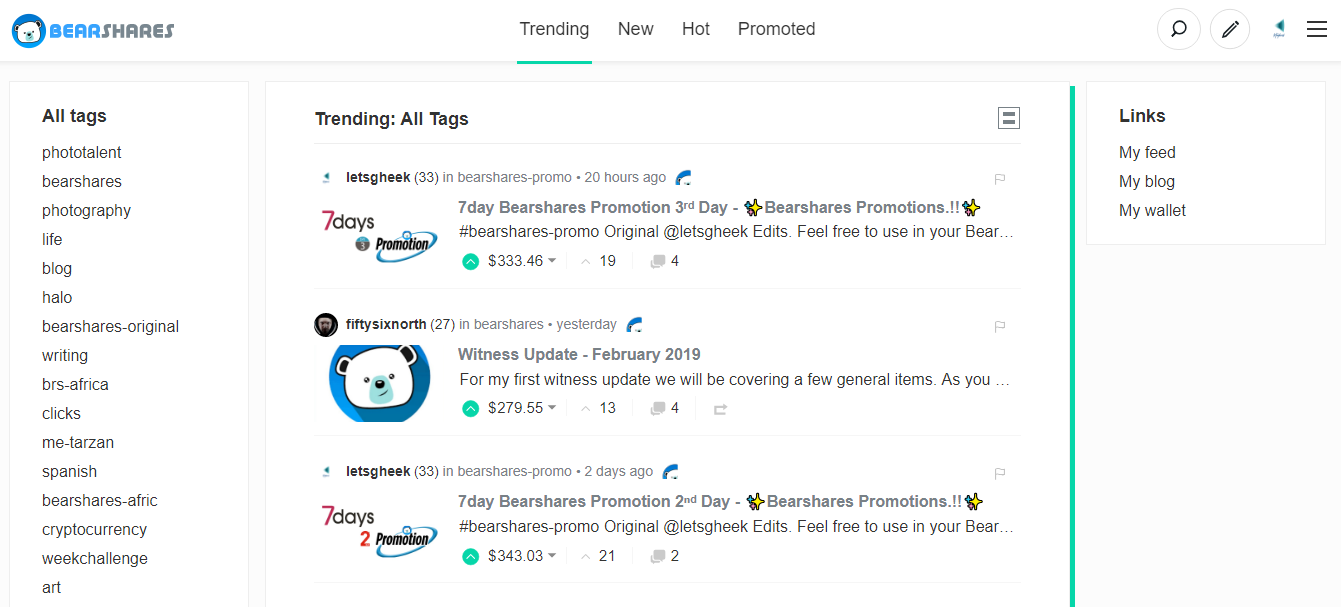This screenshot has height=607, width=1341.
Task: Flag the 7day Promotion 3rd Day post
Action: 999,178
